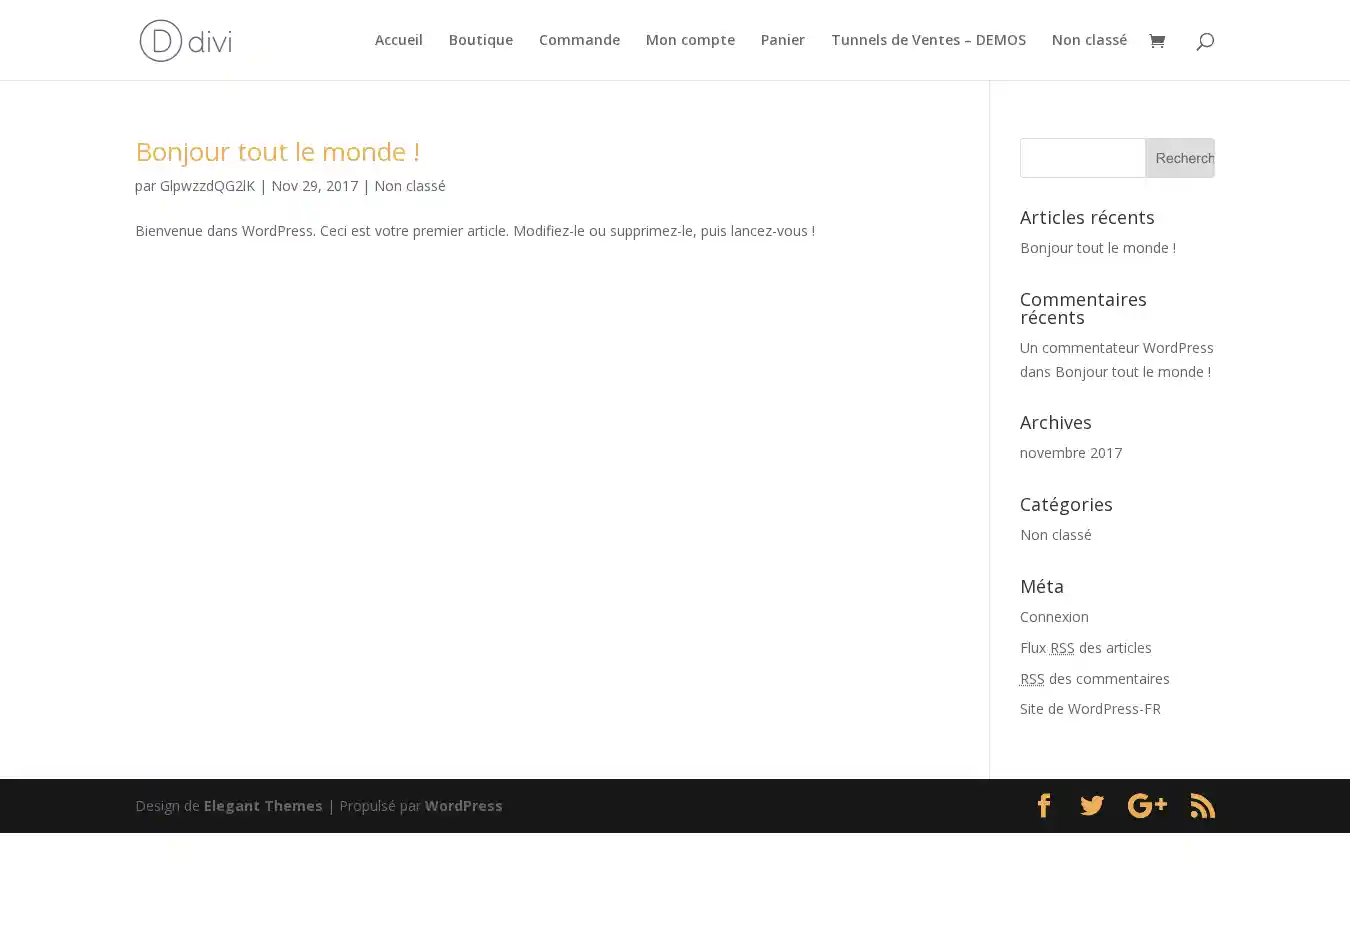
Task: Click author link GlpwzzdQG2lK
Action: (207, 186)
